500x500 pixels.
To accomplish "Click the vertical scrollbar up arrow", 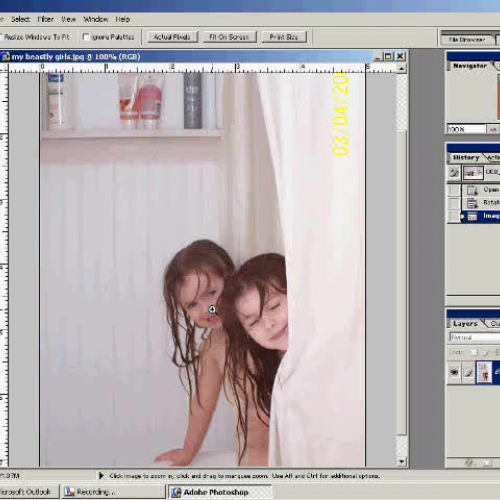I will pyautogui.click(x=402, y=69).
